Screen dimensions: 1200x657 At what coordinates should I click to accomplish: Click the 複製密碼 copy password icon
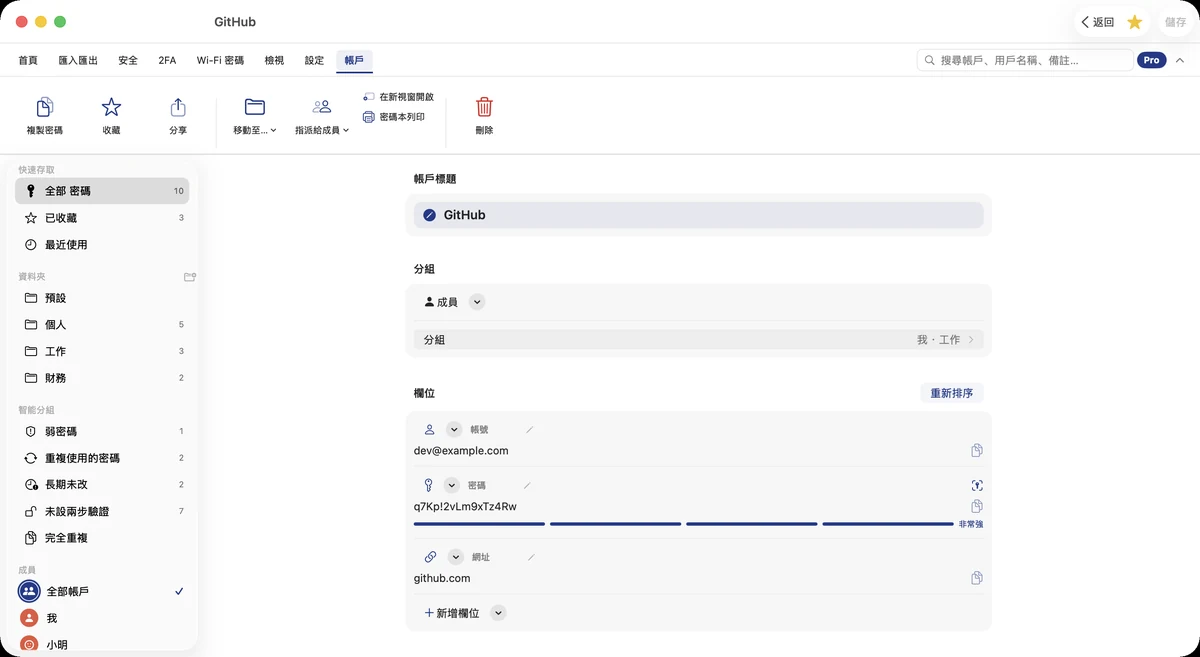[x=45, y=108]
